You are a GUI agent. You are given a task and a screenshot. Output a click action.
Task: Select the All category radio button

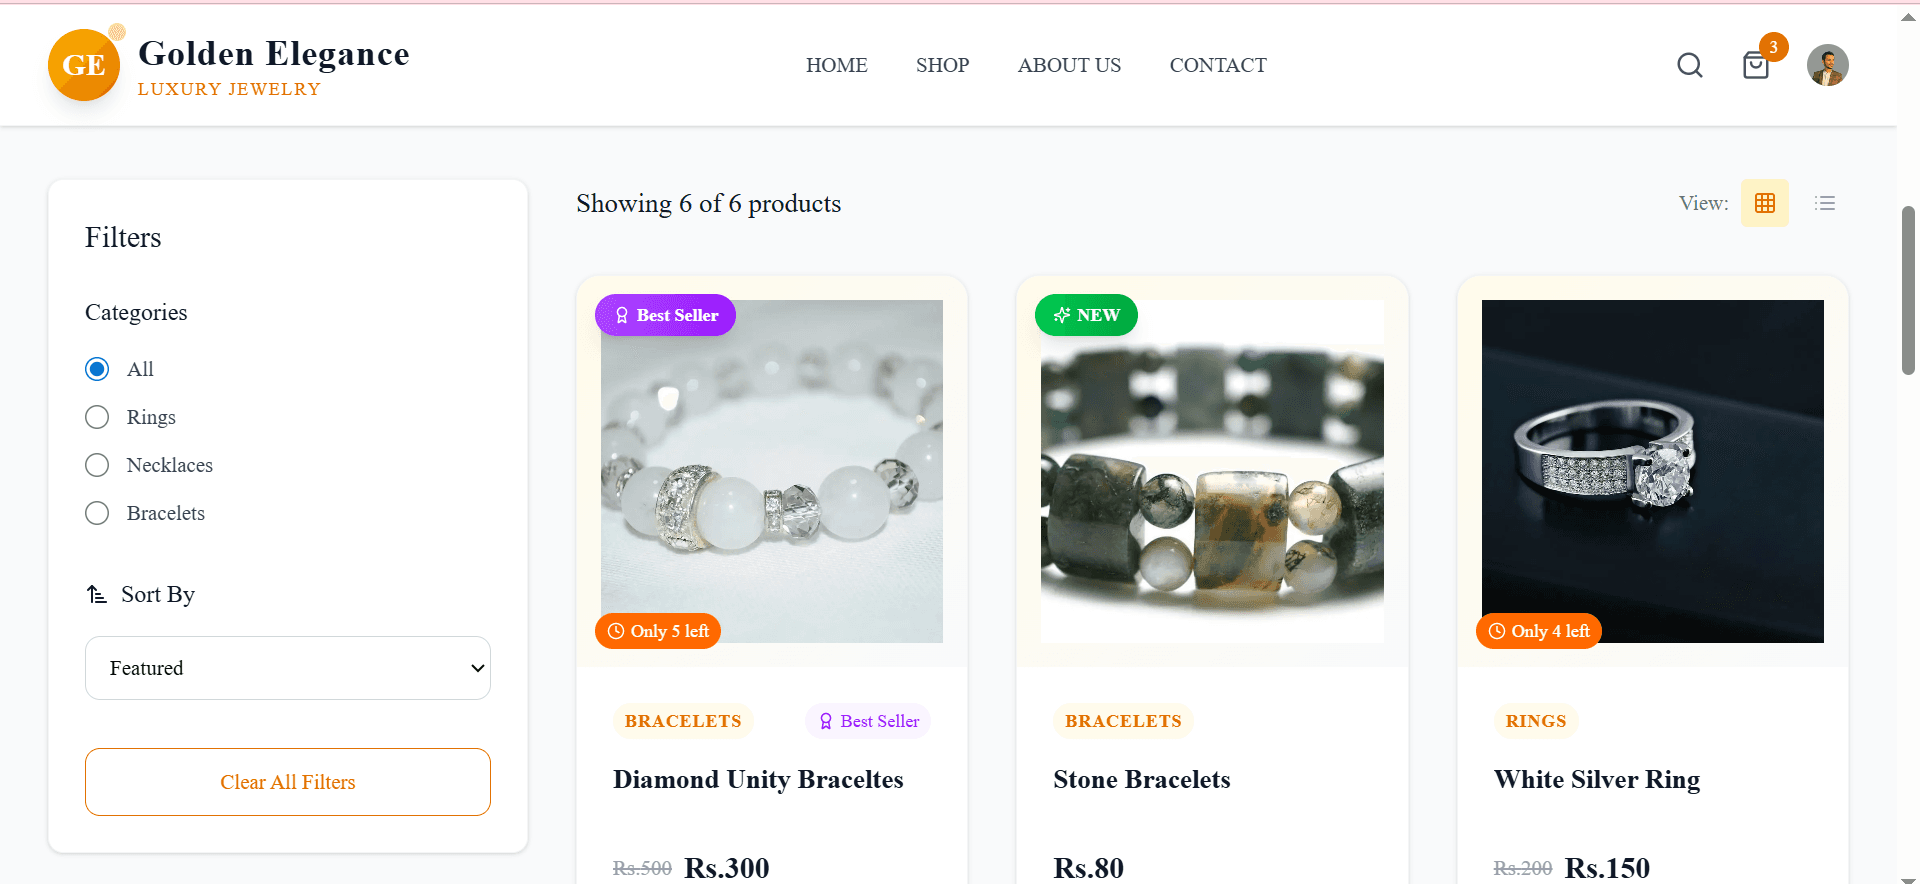pos(97,369)
